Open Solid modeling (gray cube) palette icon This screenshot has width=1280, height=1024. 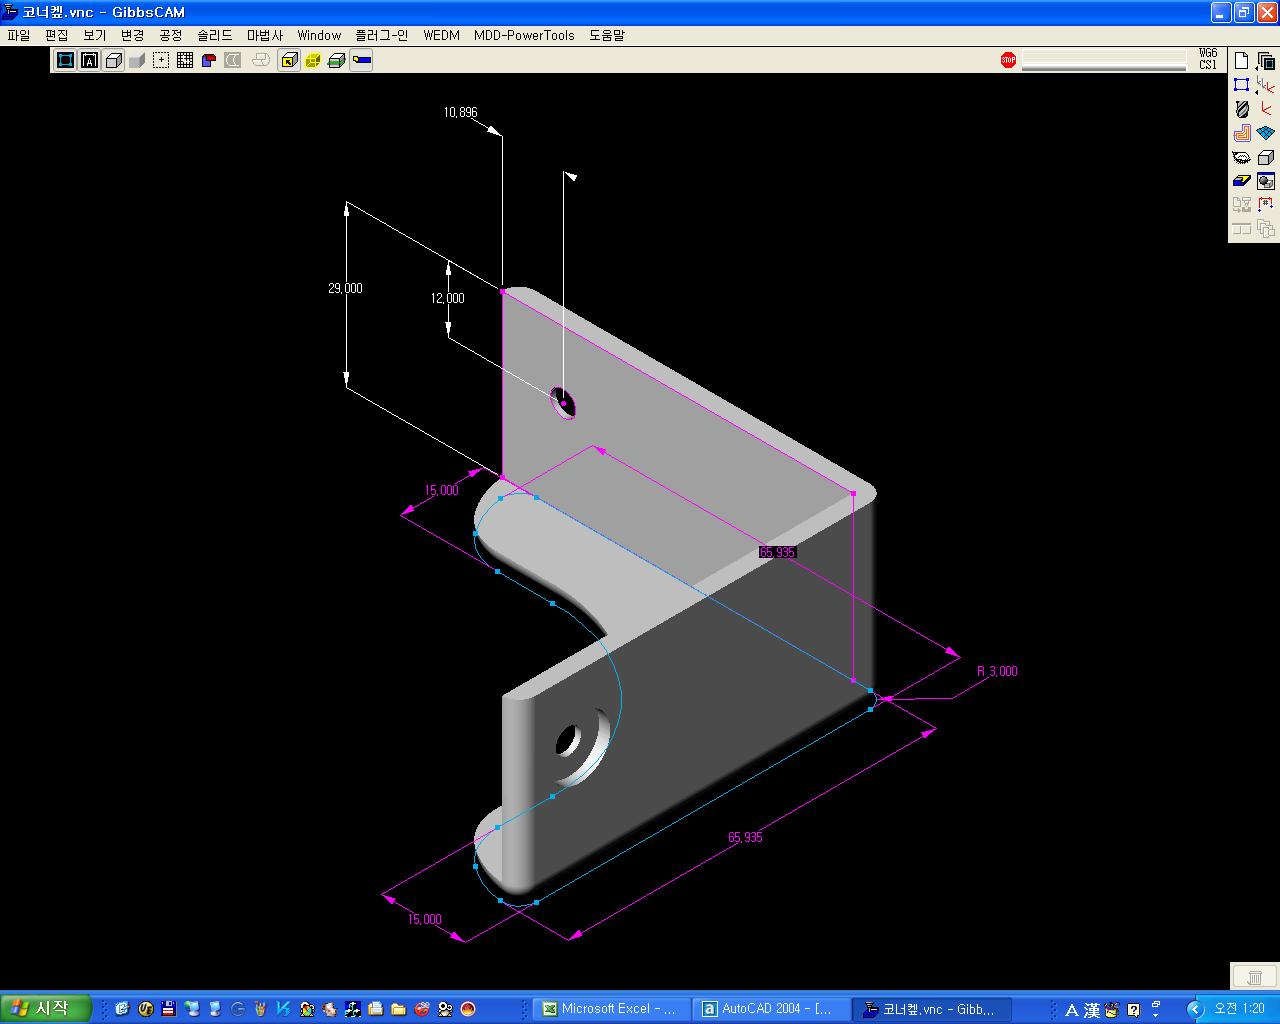click(1266, 157)
